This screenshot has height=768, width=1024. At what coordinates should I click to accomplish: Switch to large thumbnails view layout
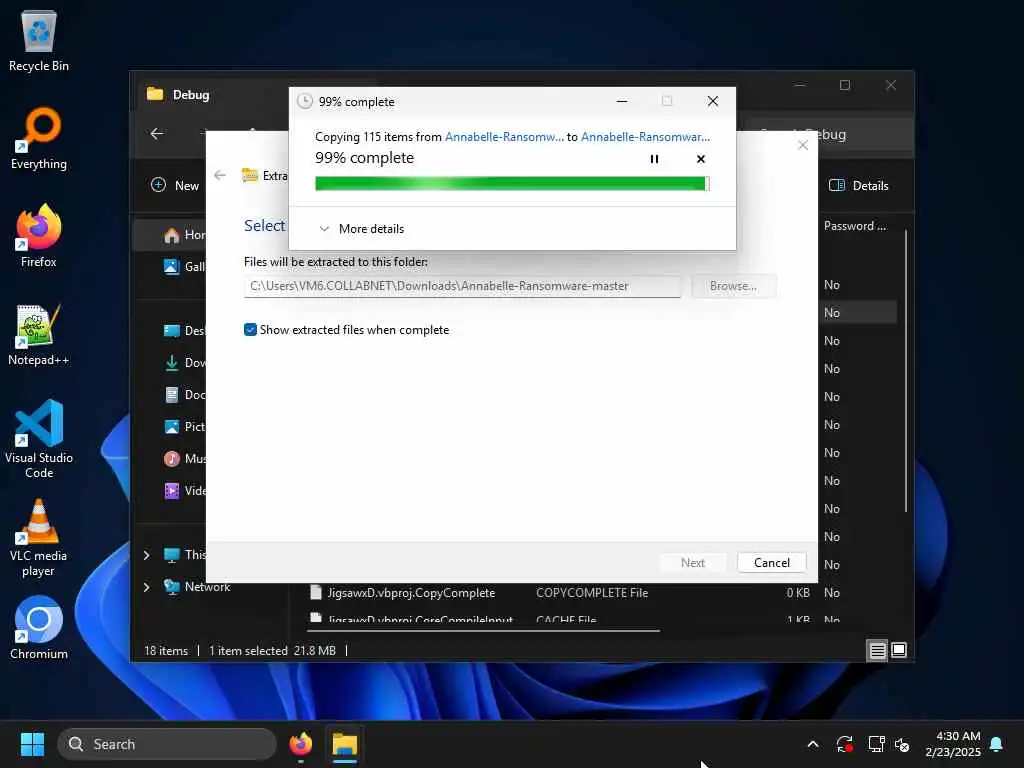coord(899,650)
